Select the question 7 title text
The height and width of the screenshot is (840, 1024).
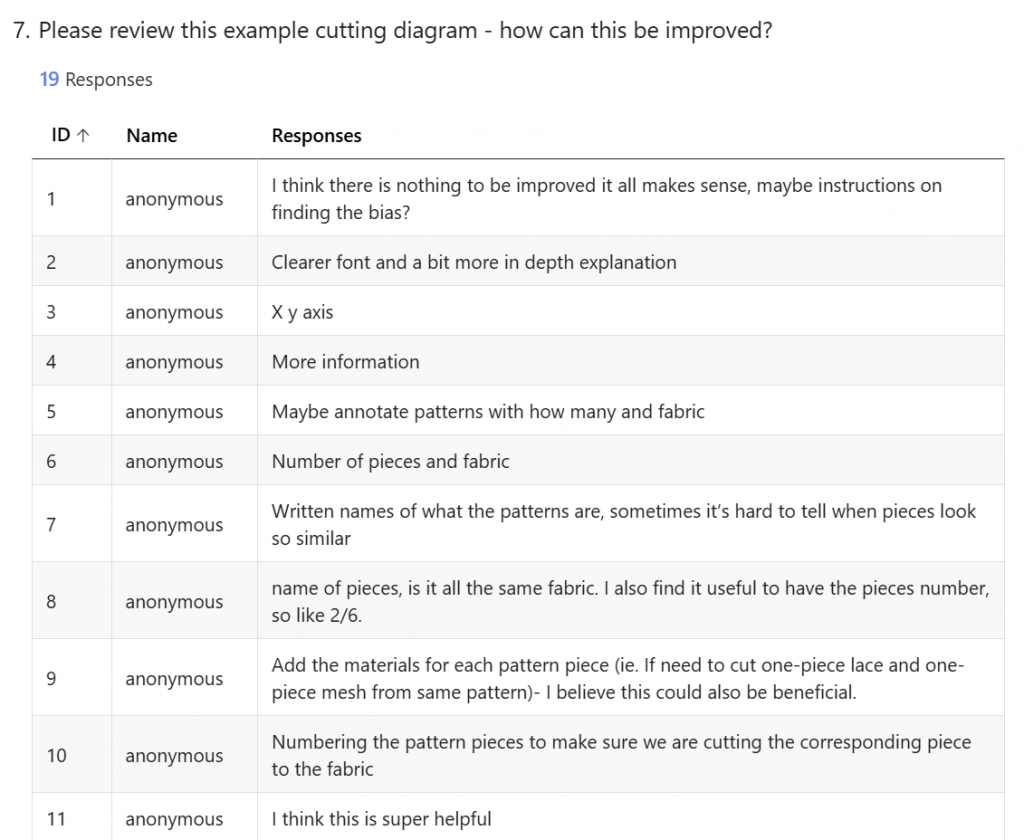tap(392, 30)
